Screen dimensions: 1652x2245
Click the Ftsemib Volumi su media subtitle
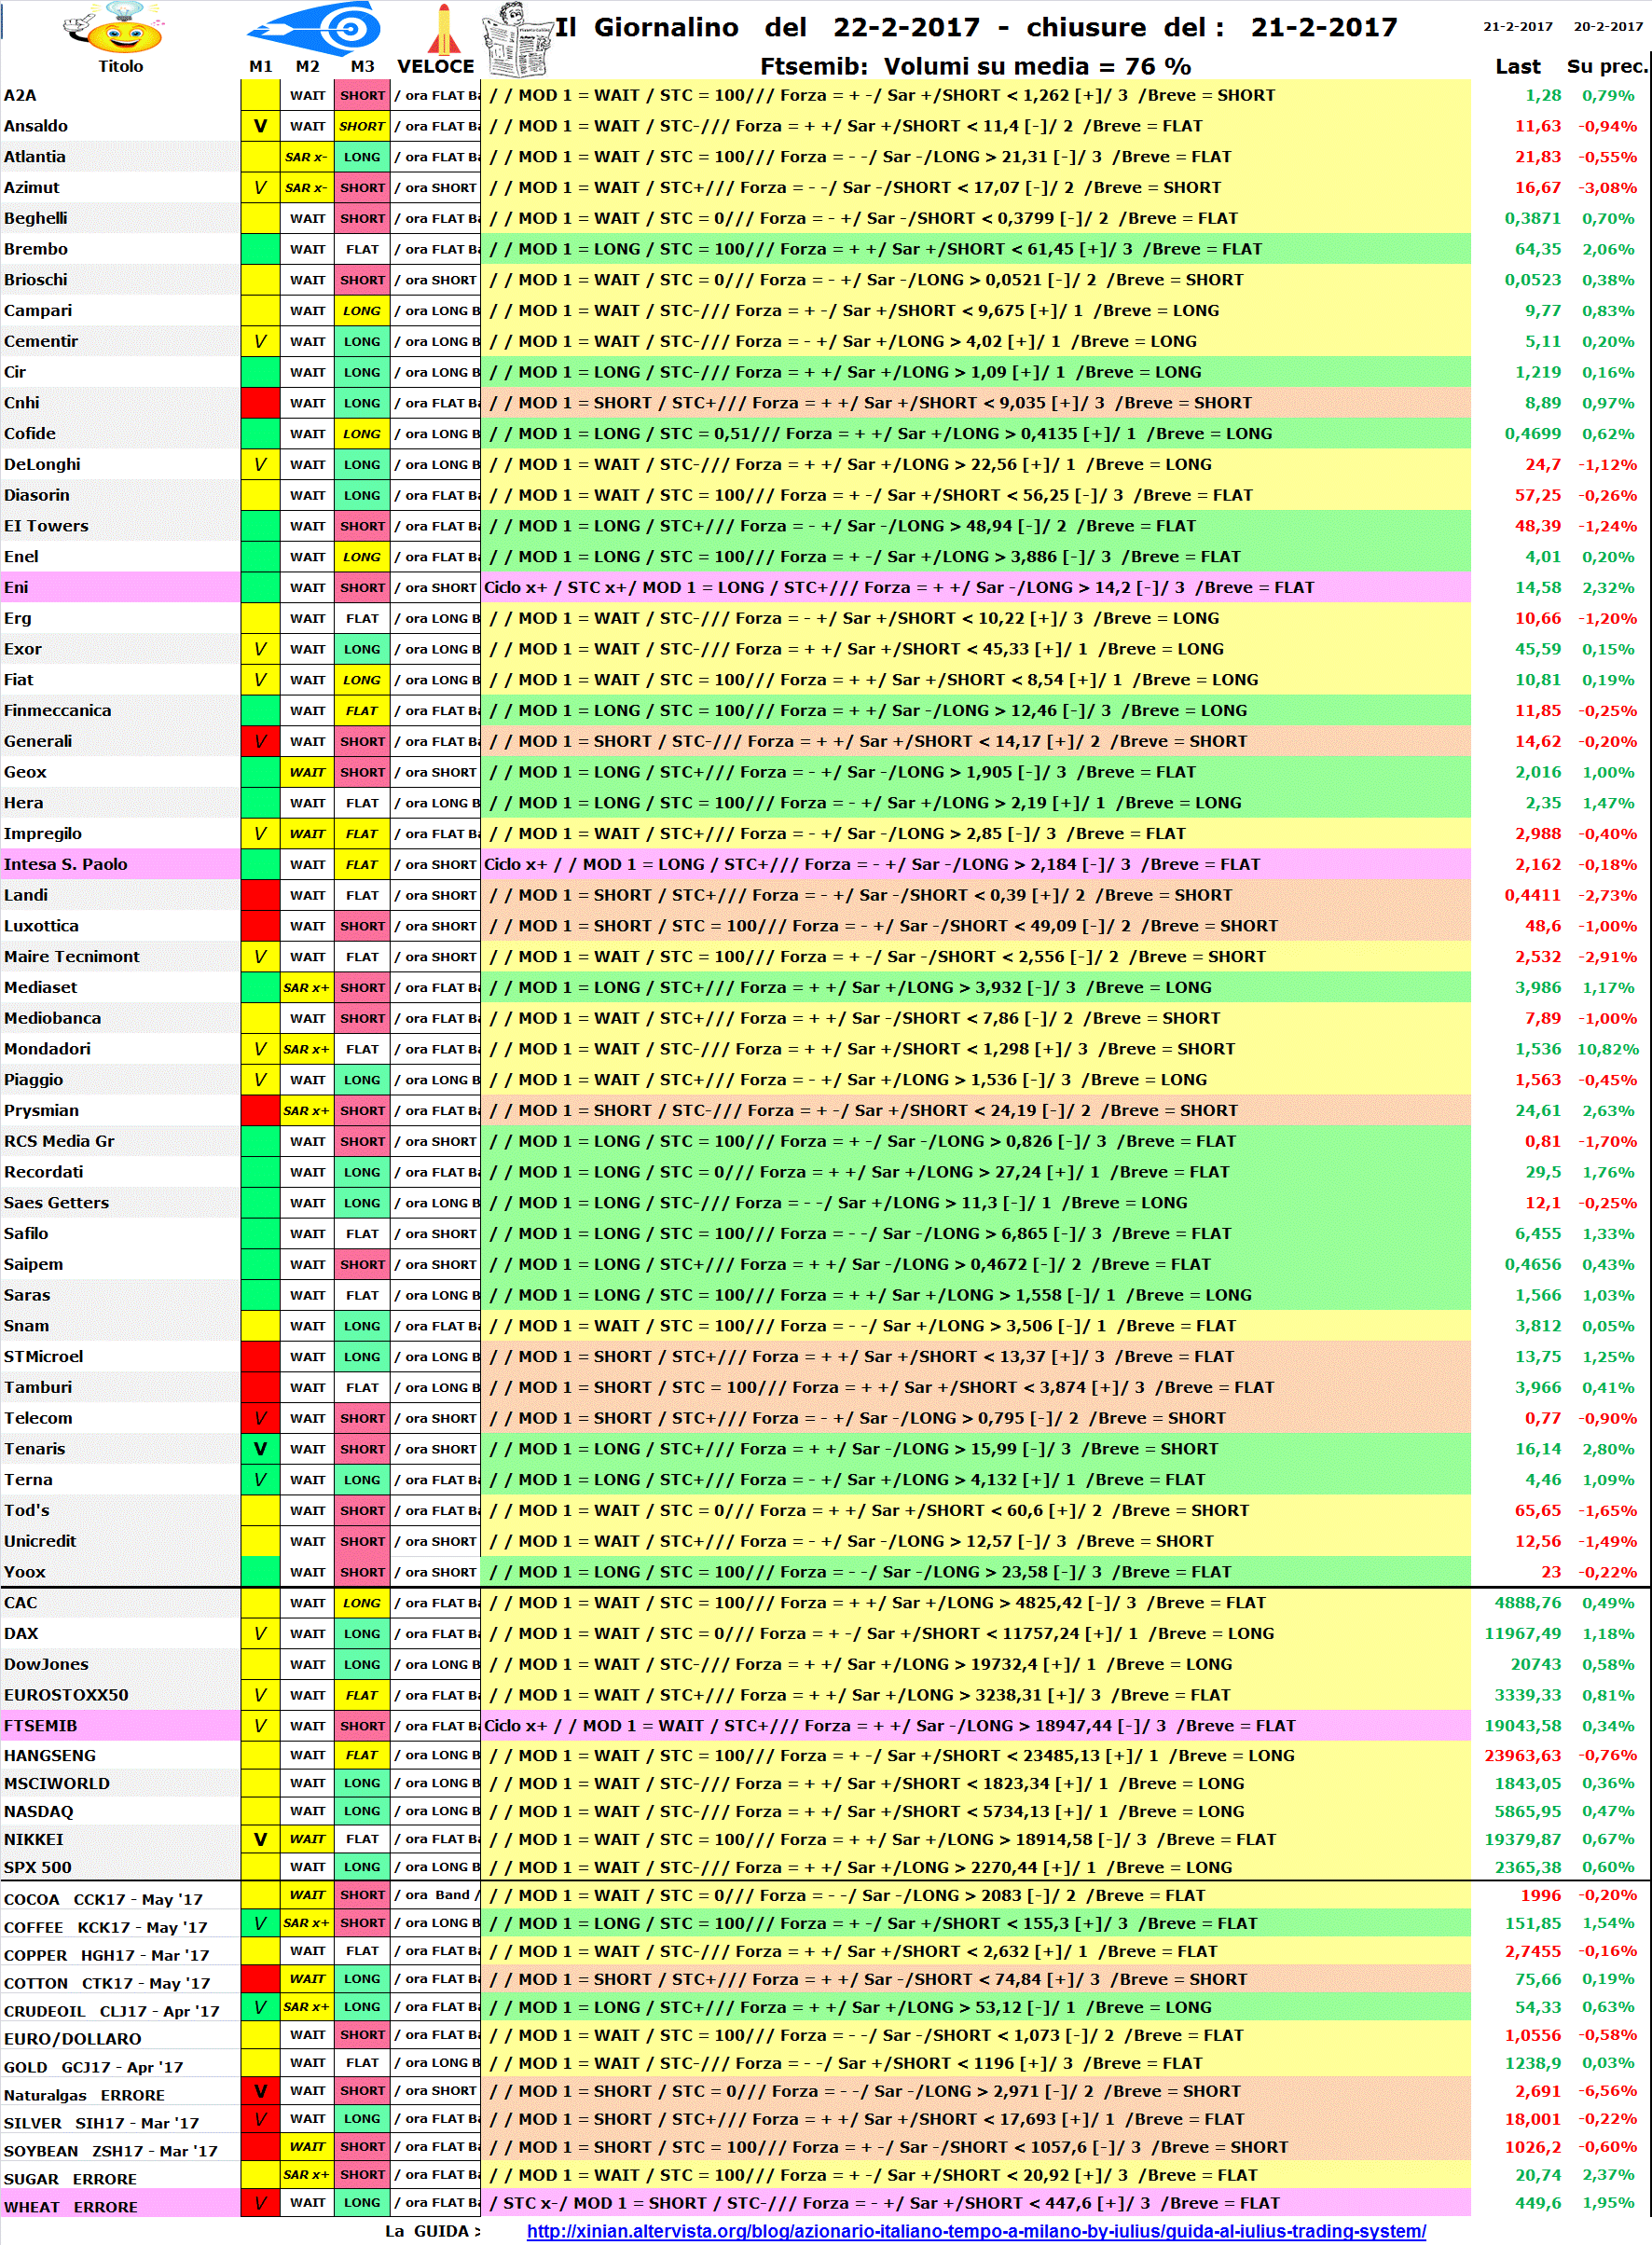(975, 66)
